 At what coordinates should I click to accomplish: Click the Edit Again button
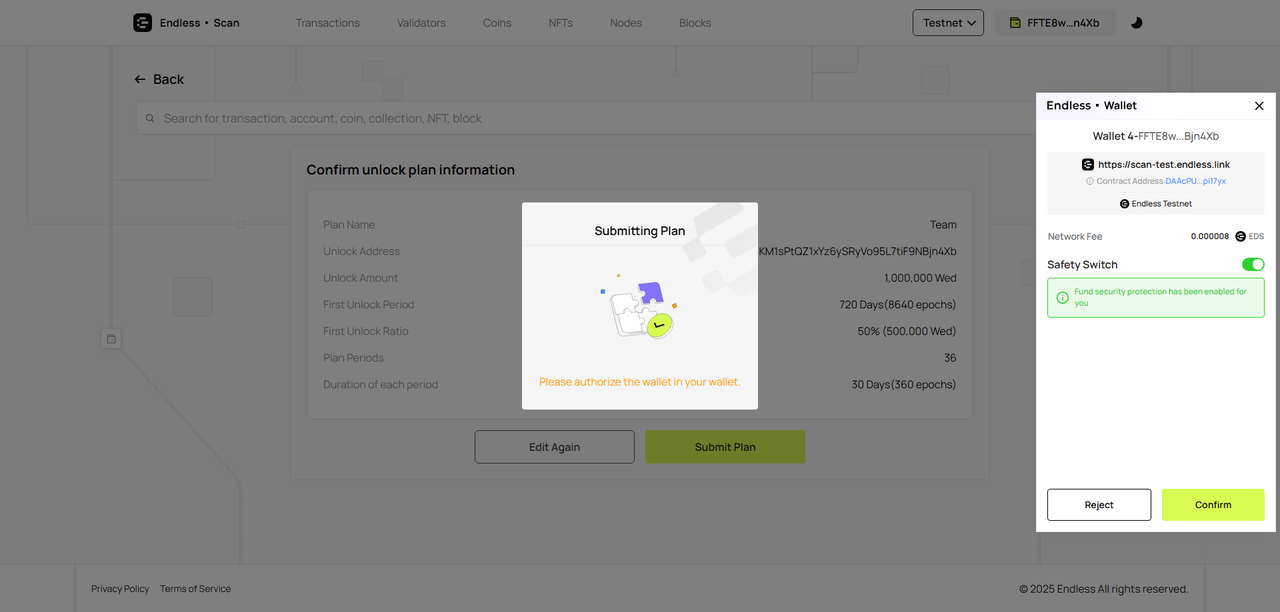[x=554, y=447]
